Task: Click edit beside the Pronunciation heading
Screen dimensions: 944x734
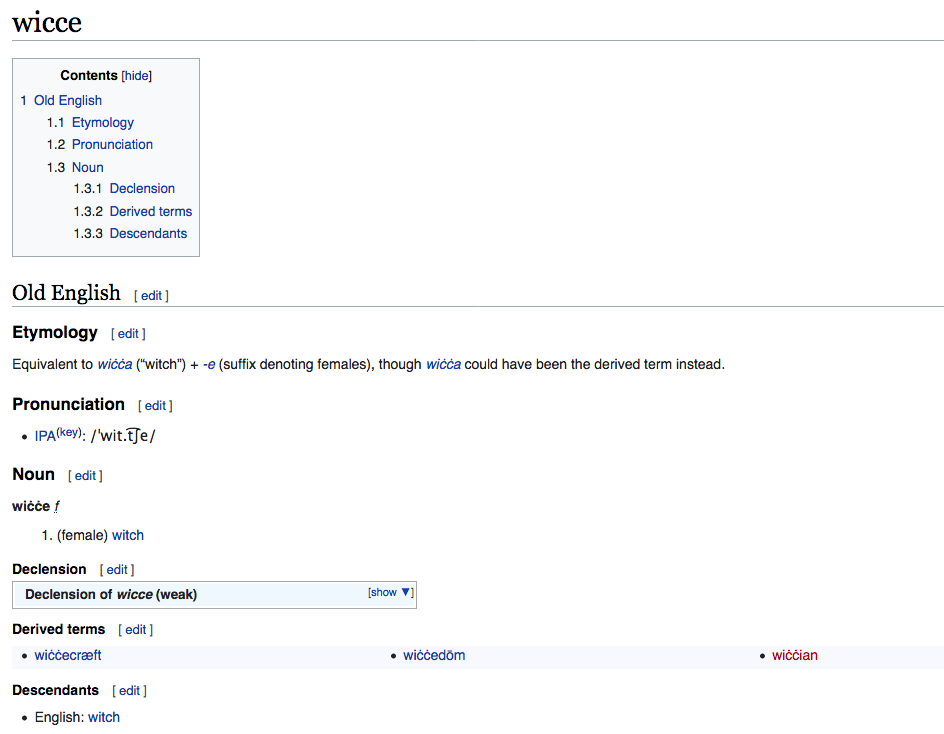Action: click(x=155, y=406)
